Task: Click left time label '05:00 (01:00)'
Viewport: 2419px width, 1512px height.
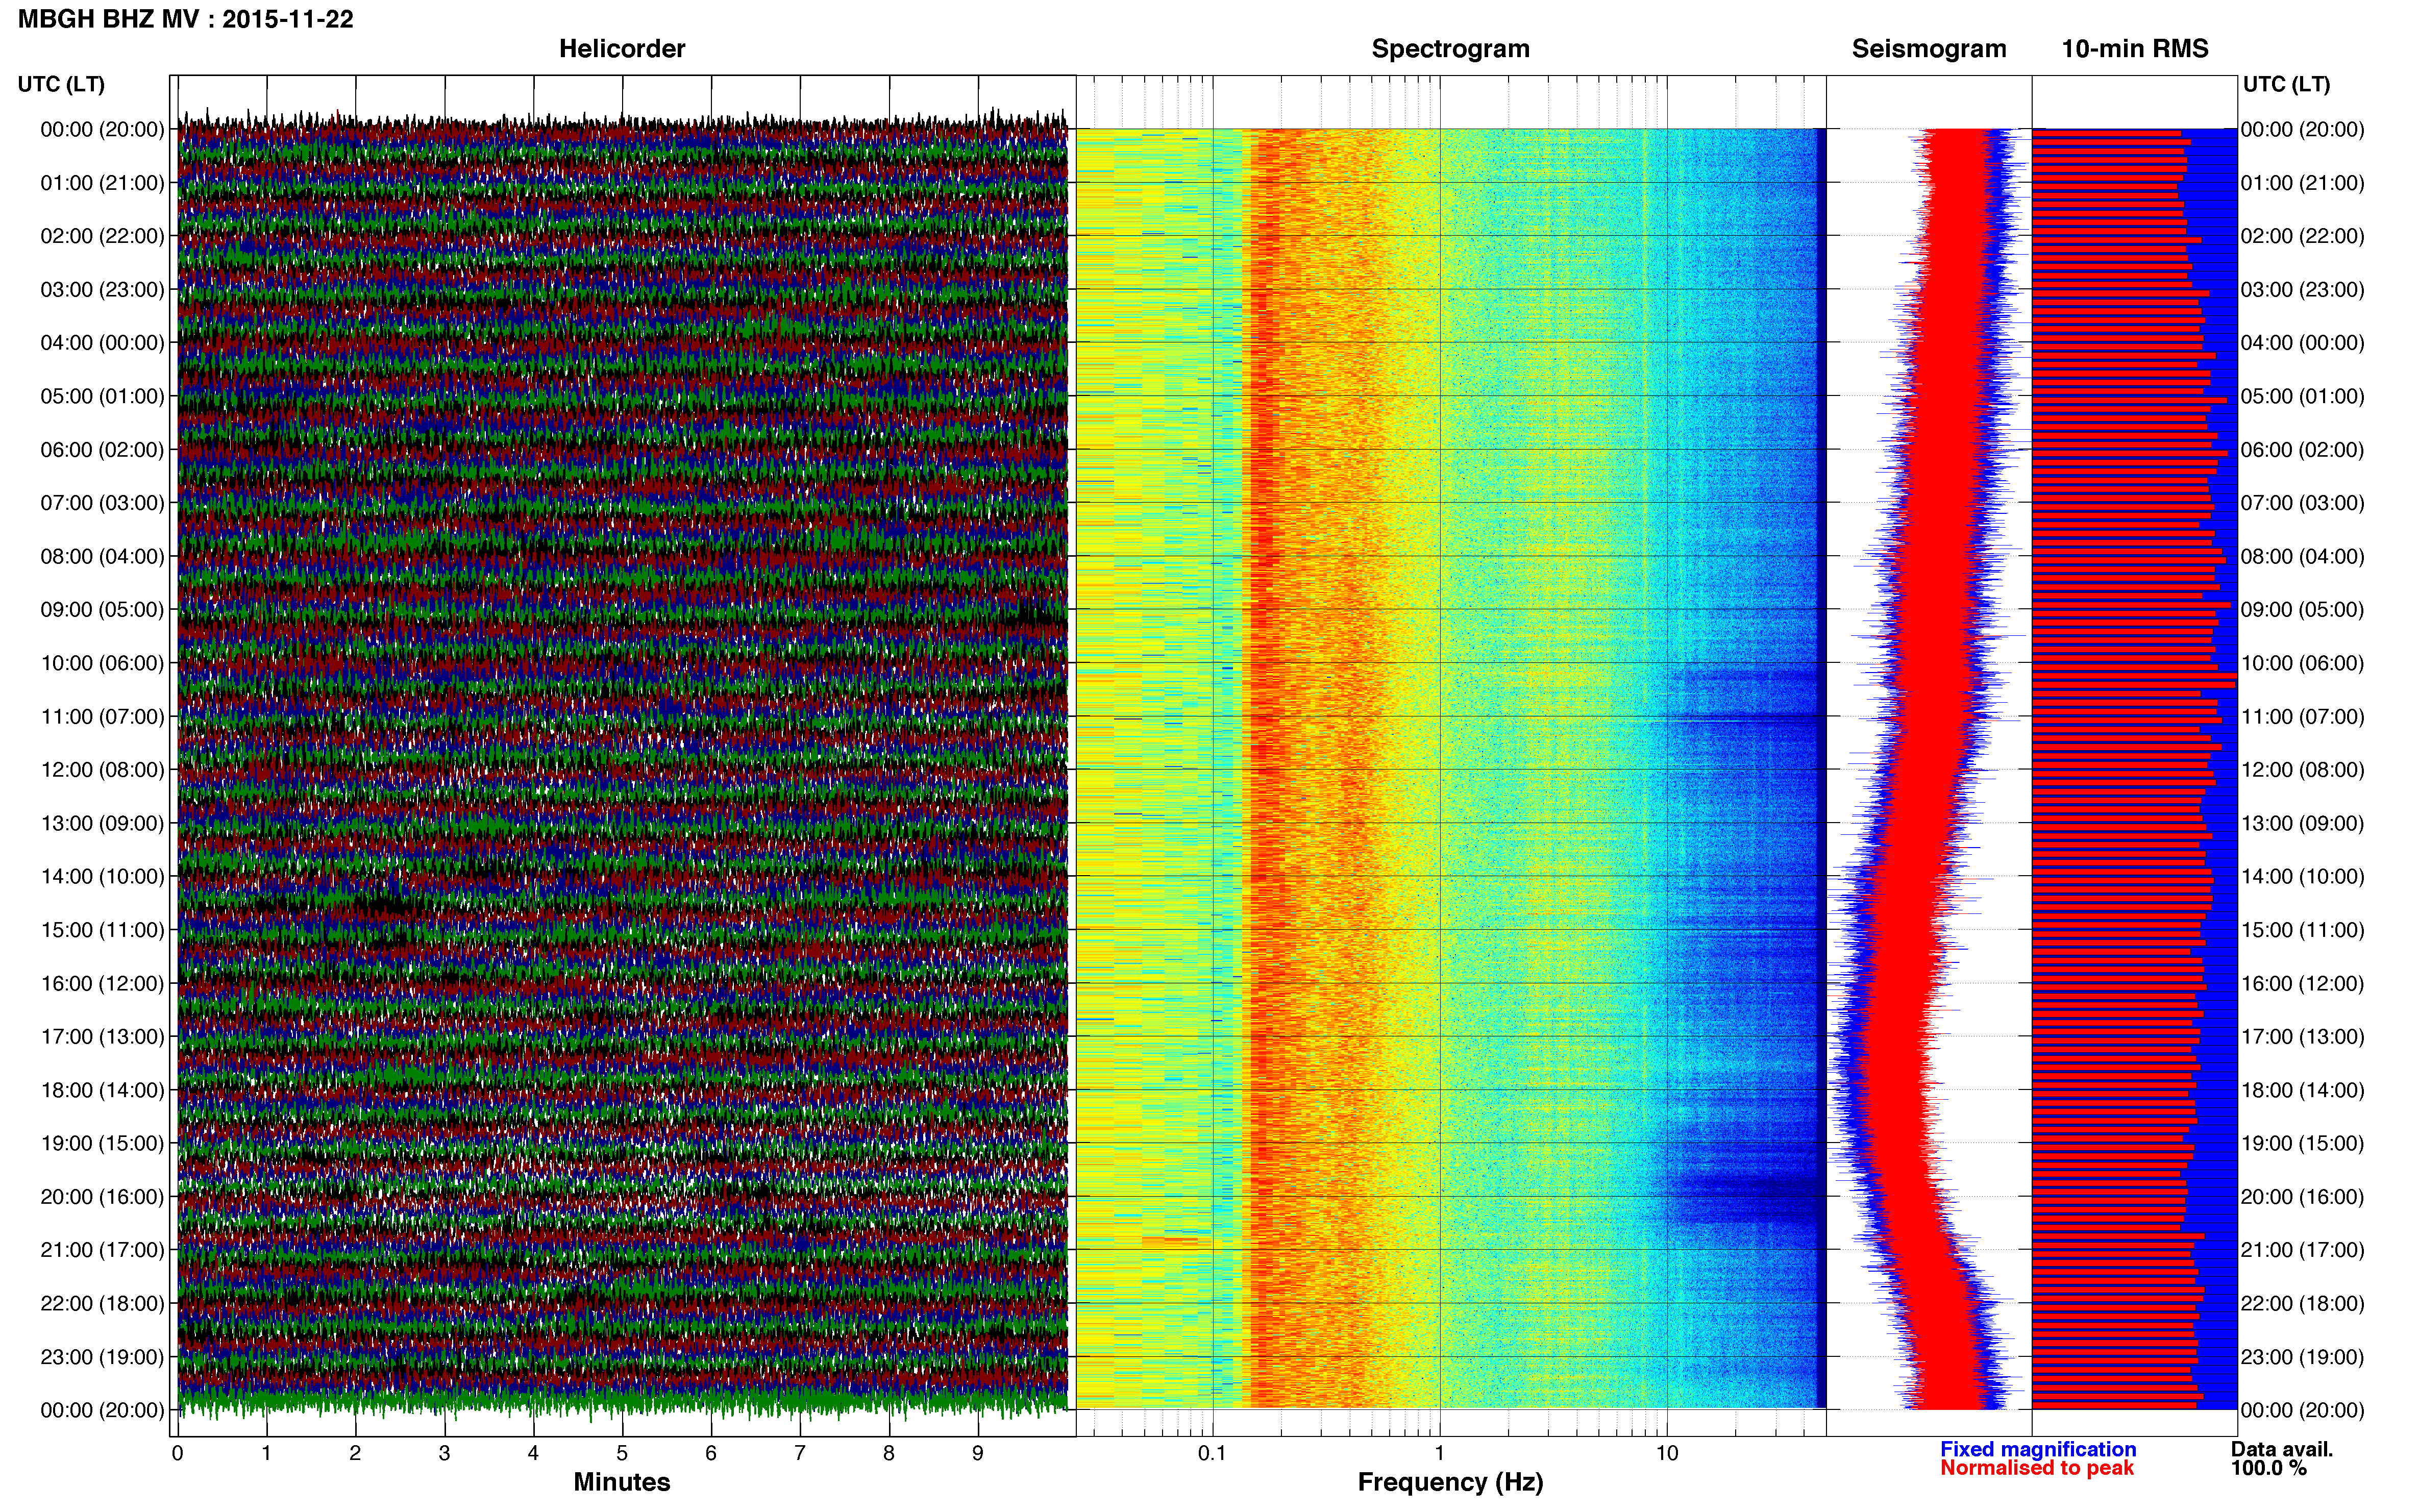Action: pyautogui.click(x=102, y=396)
